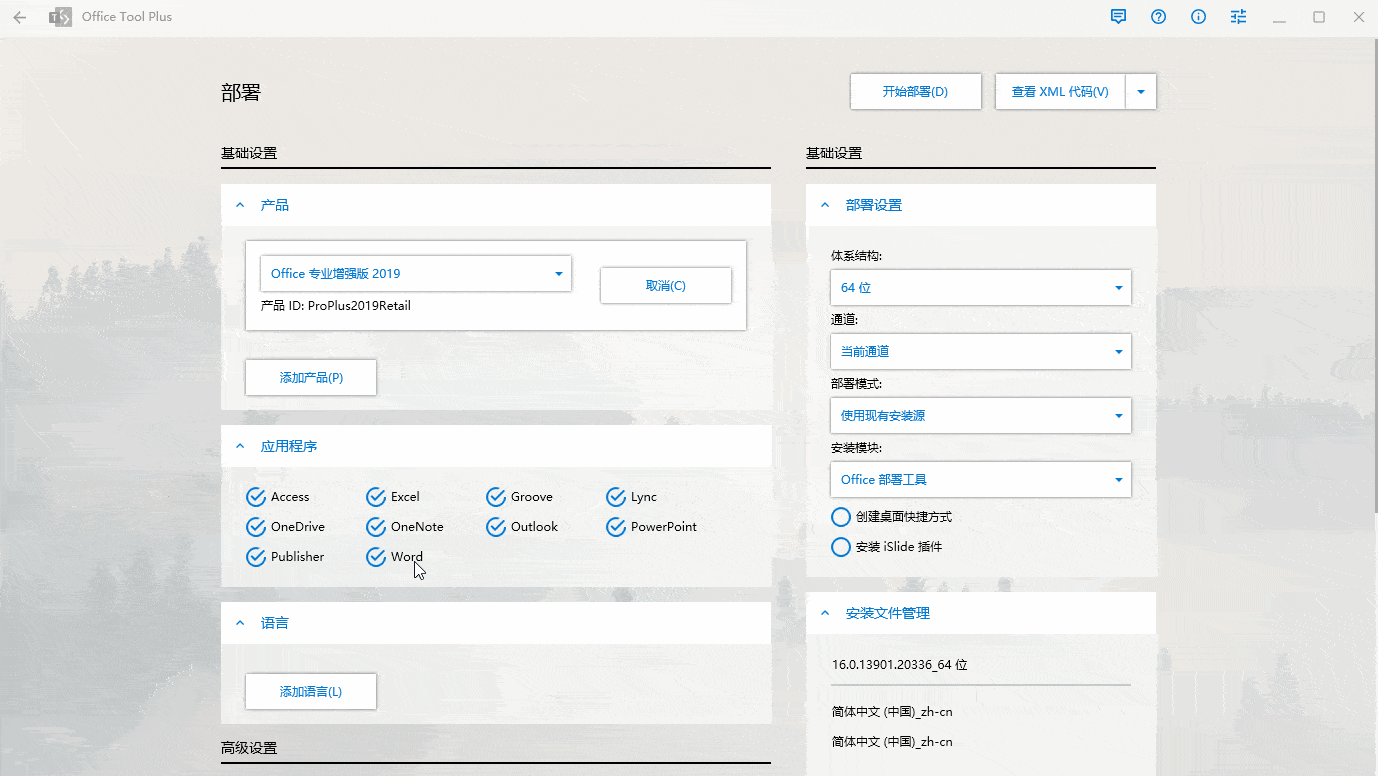Open the 体系结构 64 位 dropdown
This screenshot has width=1378, height=776.
click(x=981, y=288)
